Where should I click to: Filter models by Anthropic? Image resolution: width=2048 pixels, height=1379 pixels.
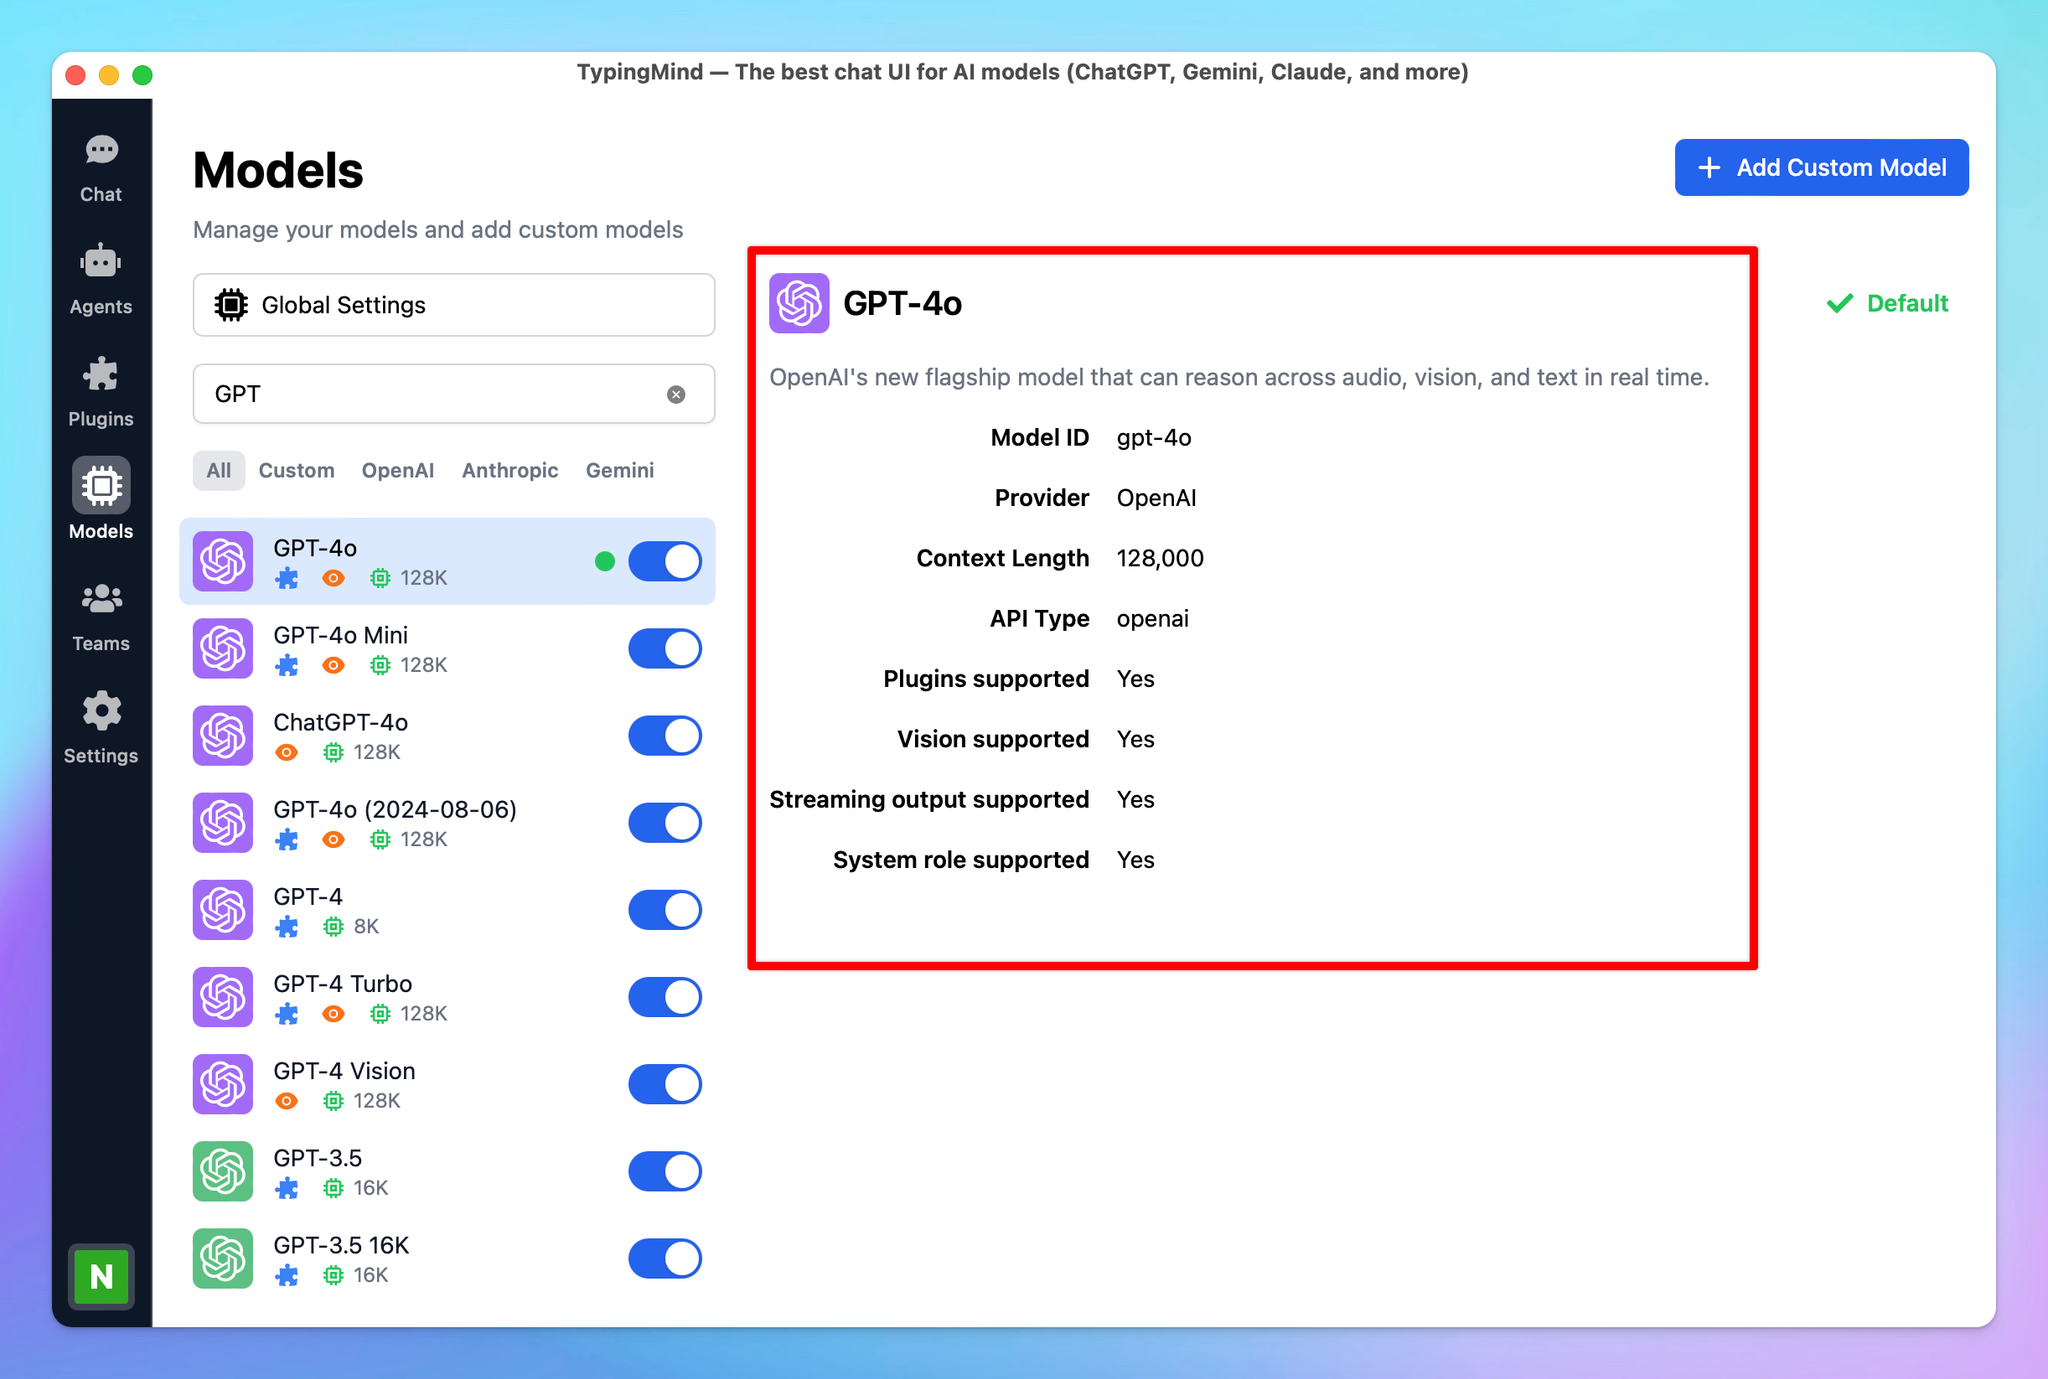510,470
